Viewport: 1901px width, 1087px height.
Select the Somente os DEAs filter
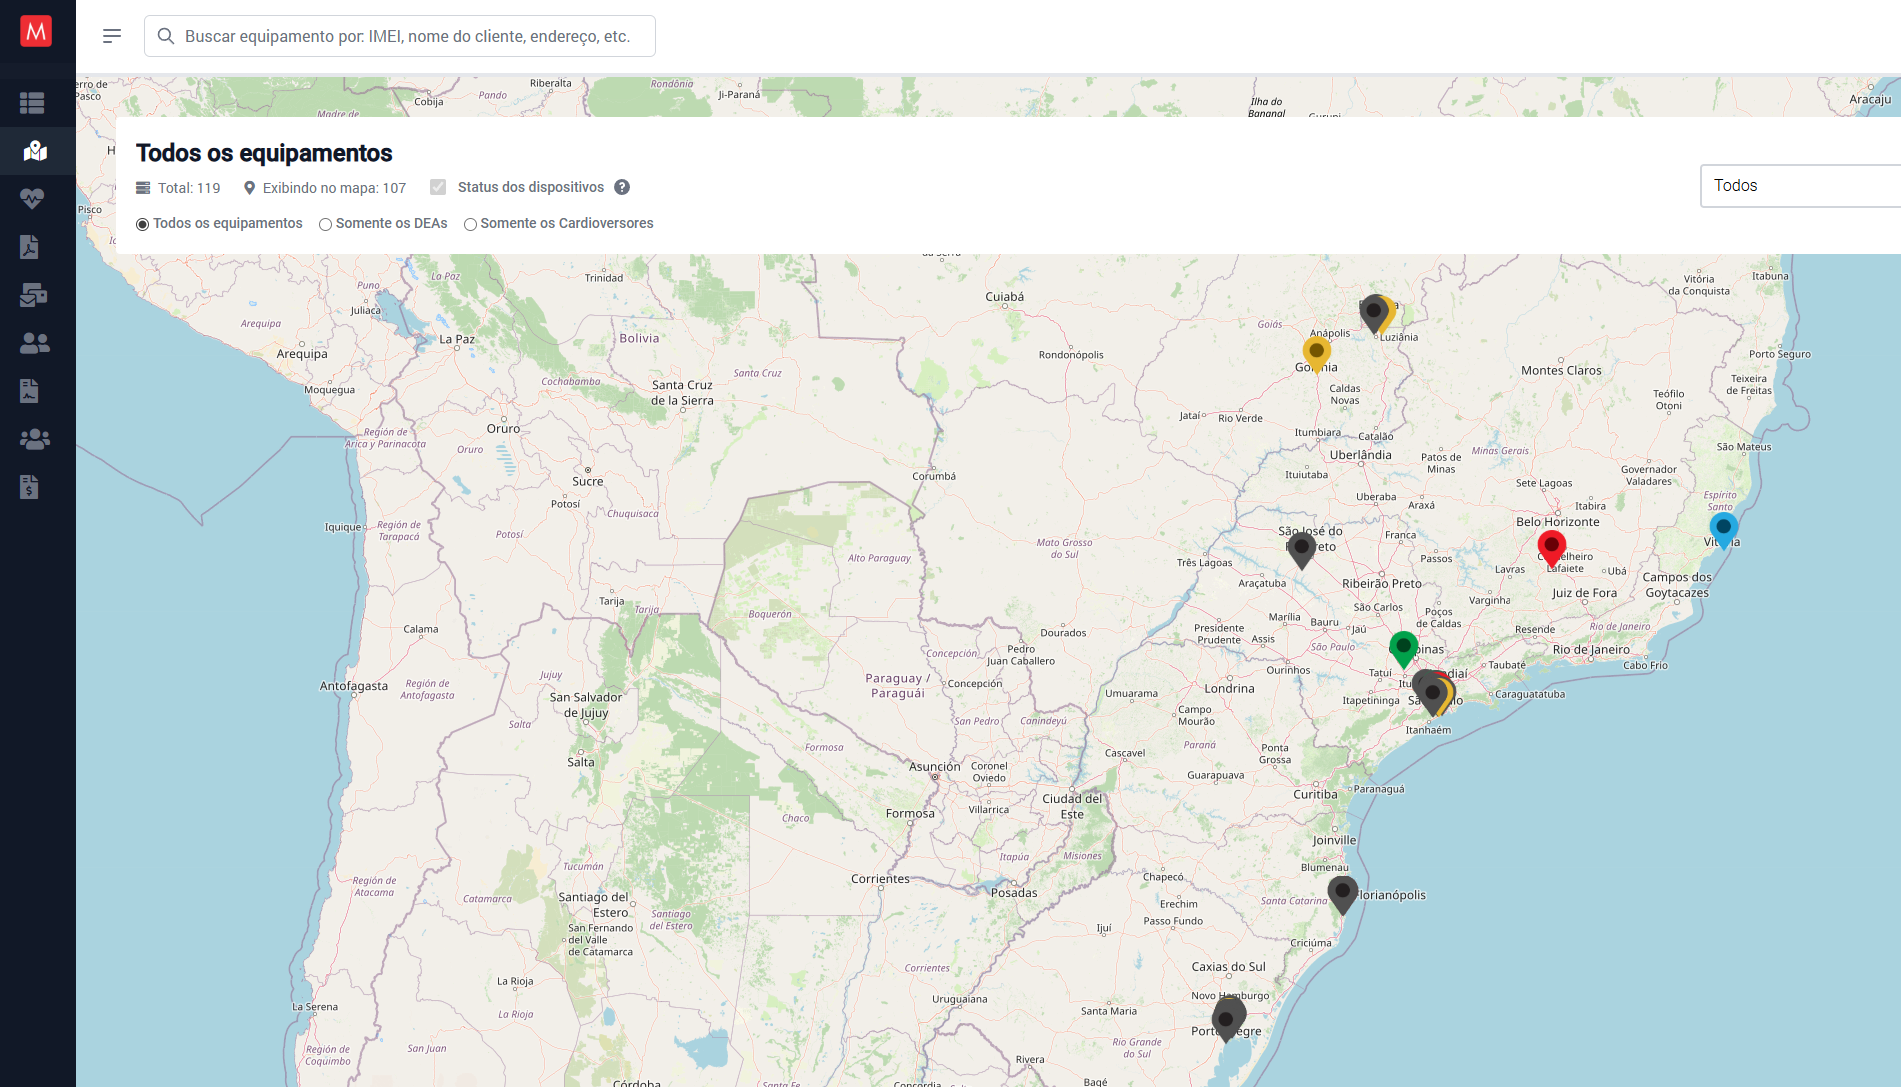325,224
